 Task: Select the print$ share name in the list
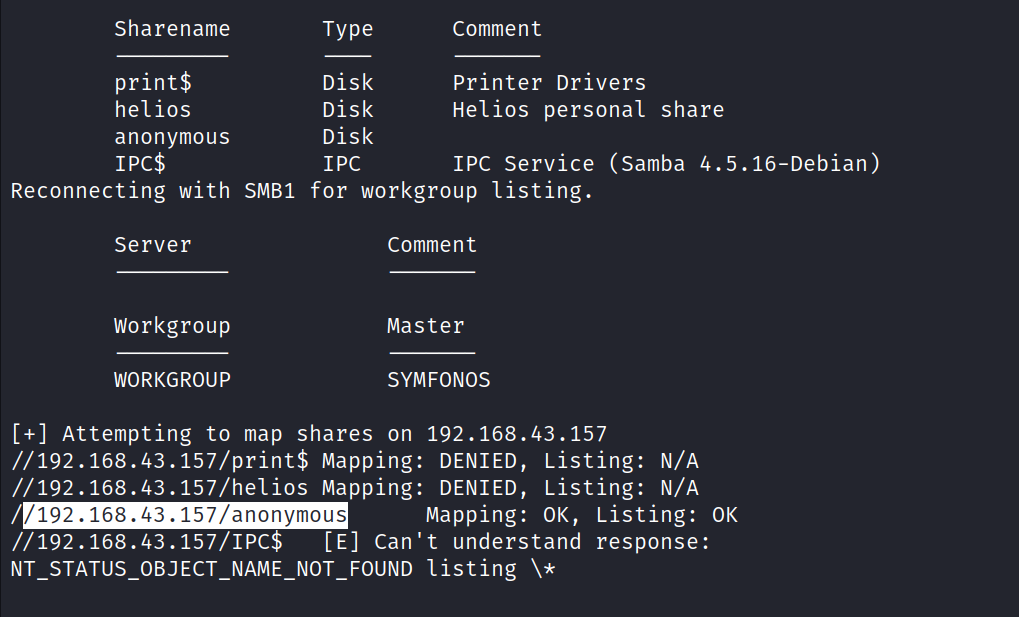pyautogui.click(x=146, y=83)
